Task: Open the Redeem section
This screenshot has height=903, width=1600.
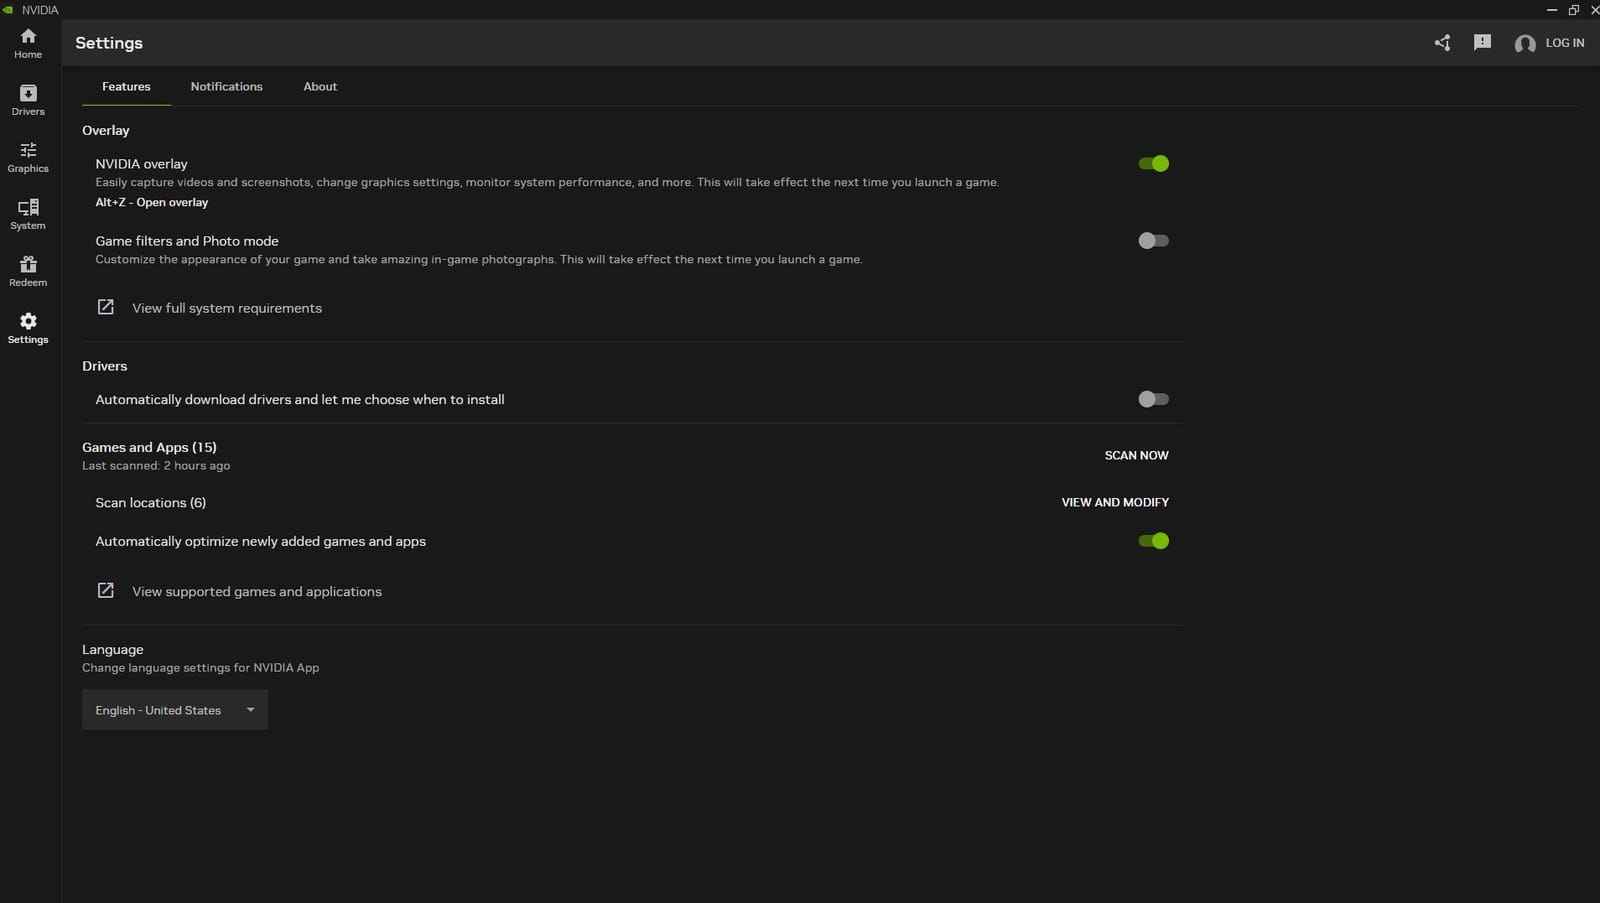Action: point(27,270)
